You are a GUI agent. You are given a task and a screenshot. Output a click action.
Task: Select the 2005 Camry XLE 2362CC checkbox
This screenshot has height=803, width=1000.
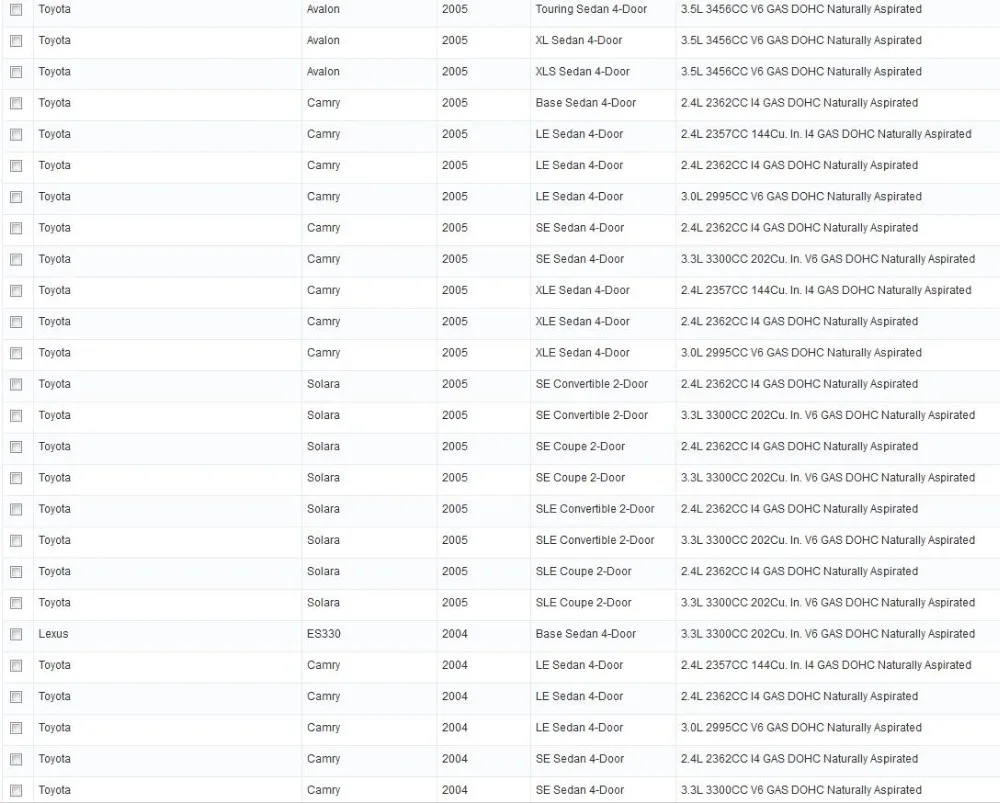coord(16,322)
